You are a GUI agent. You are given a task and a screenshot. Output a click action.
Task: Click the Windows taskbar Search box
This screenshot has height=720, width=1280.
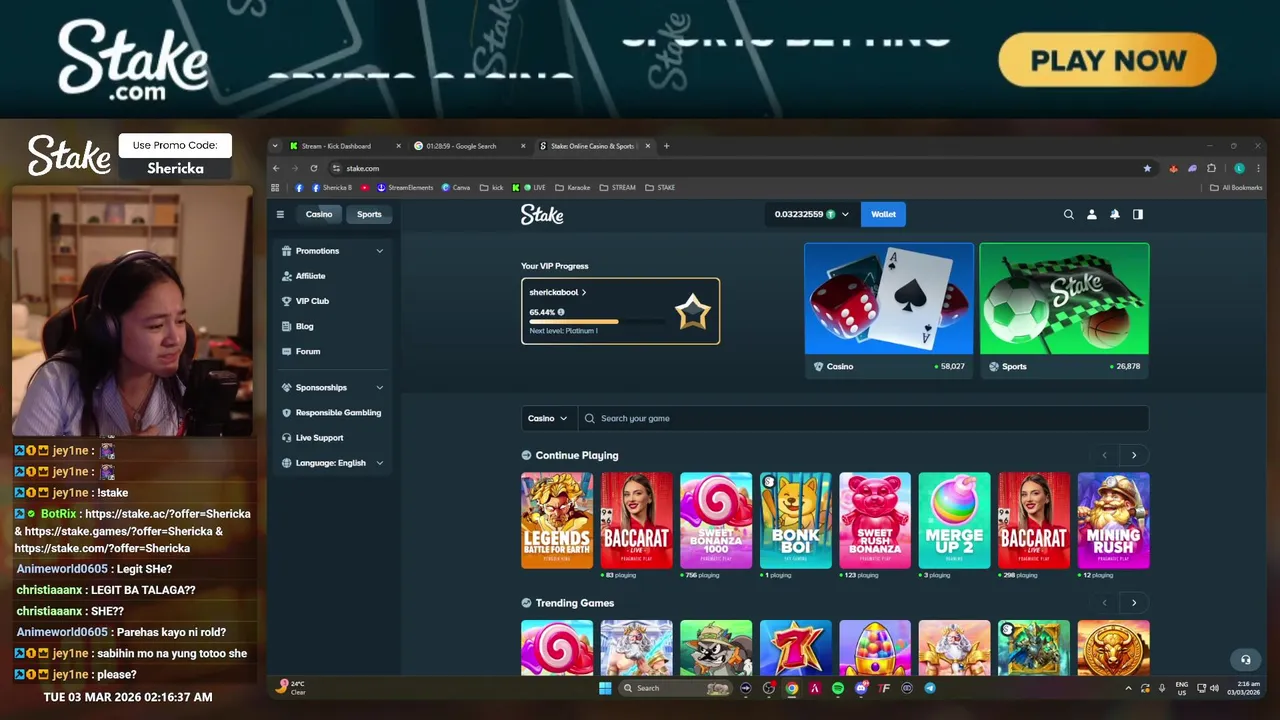pos(676,688)
